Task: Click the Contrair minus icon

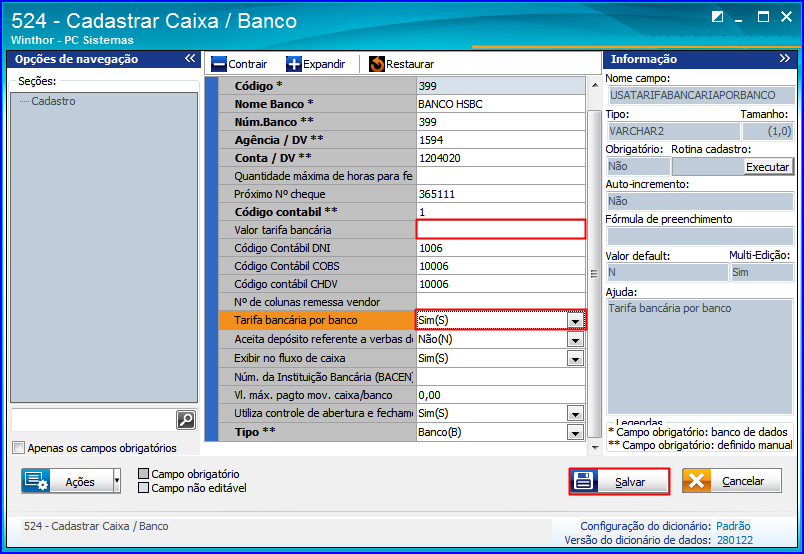Action: tap(219, 64)
